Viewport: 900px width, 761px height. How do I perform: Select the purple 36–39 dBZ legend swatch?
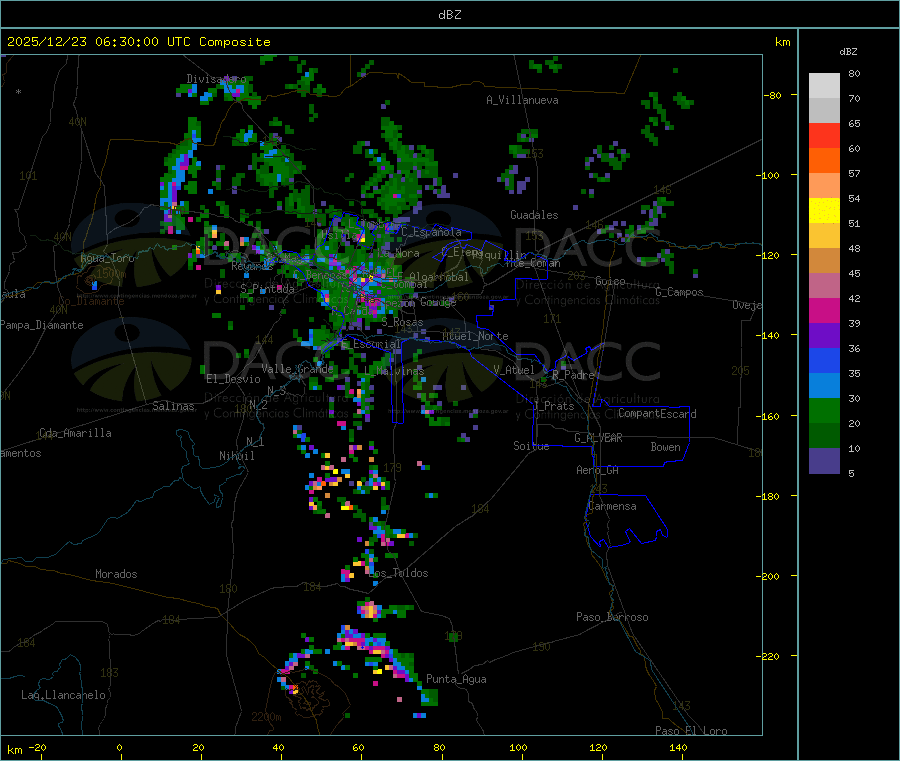point(824,336)
